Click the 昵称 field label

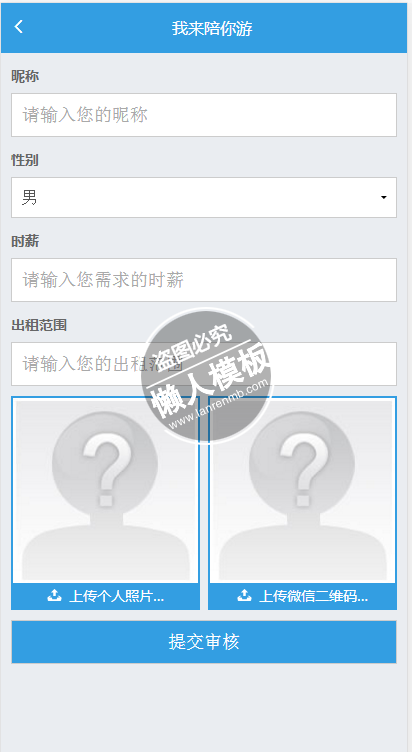point(25,76)
